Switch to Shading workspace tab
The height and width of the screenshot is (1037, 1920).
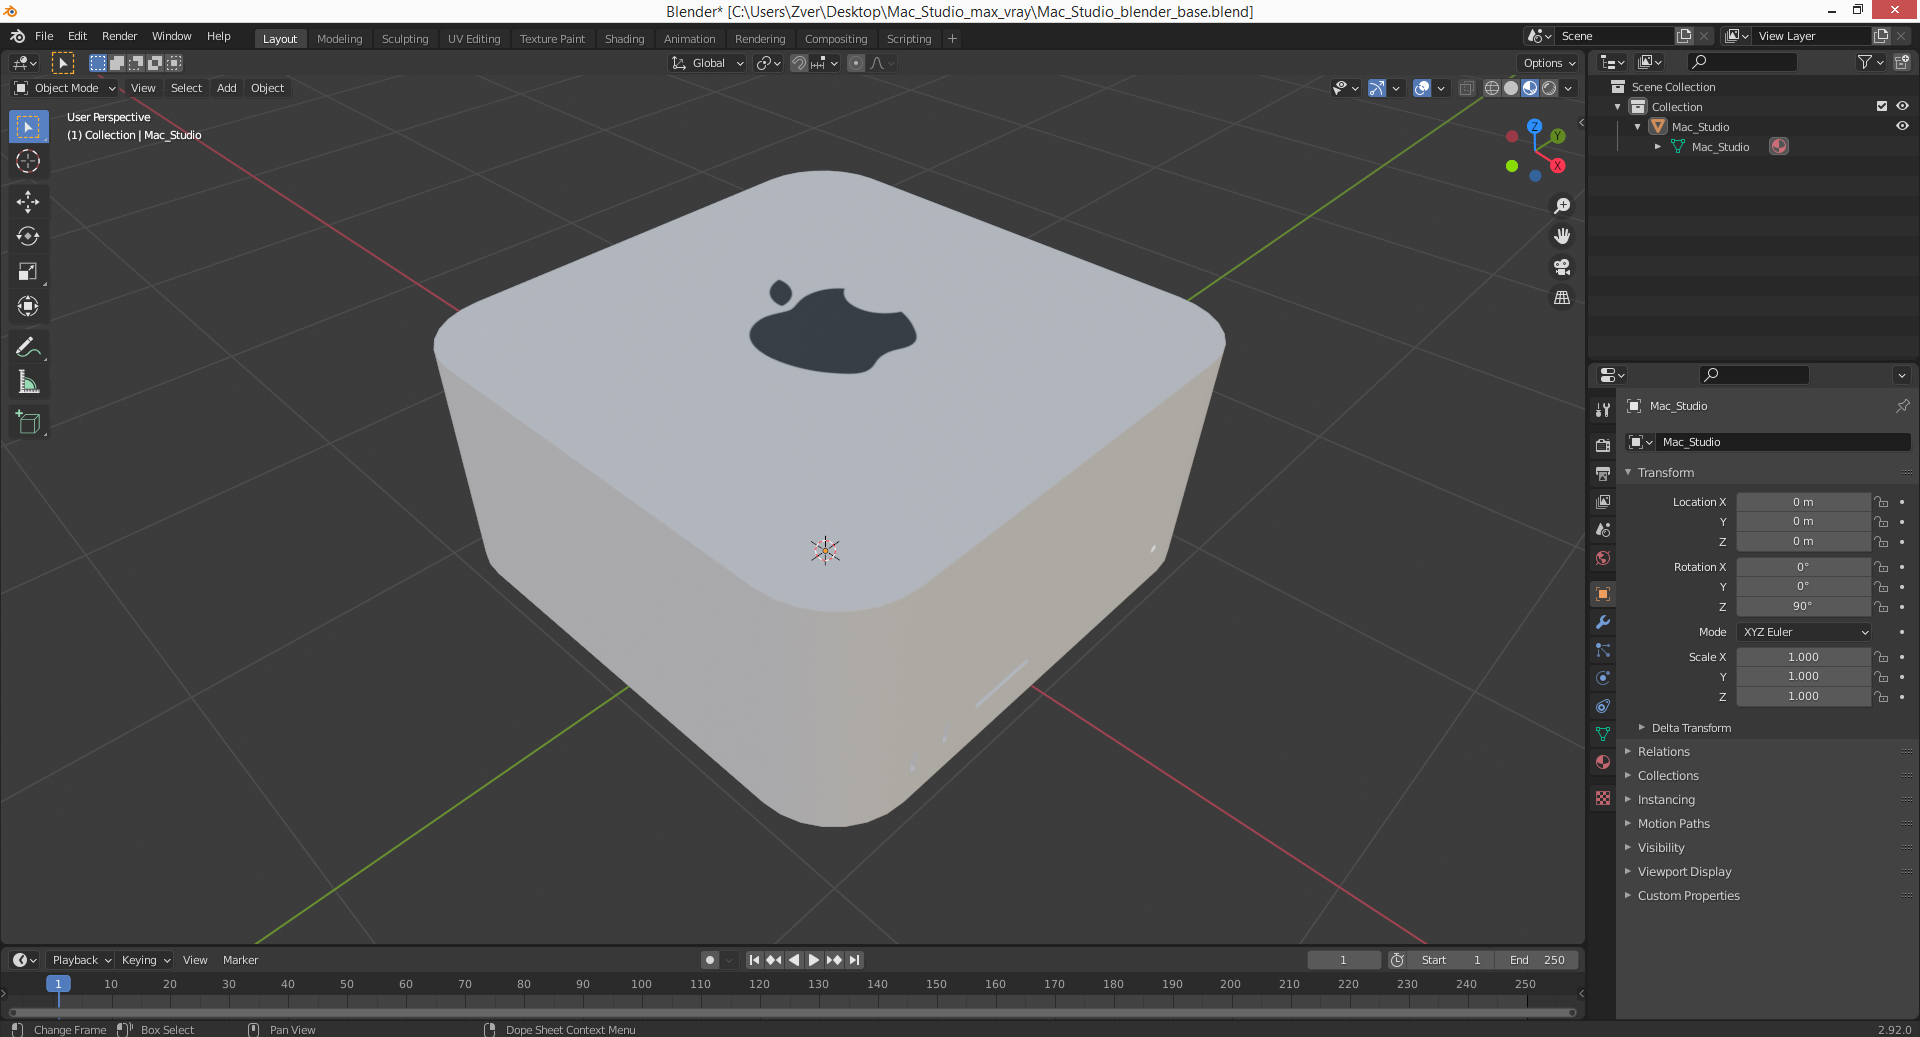(624, 39)
